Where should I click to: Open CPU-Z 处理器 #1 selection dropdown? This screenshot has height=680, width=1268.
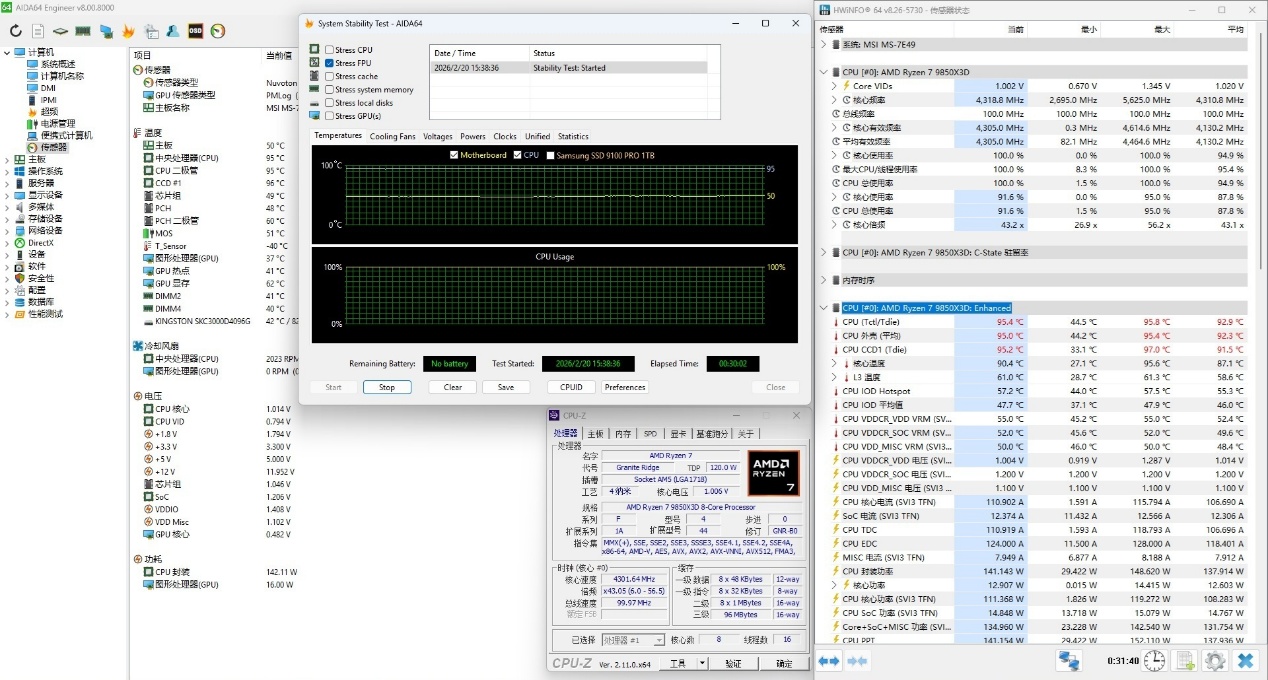tap(658, 640)
